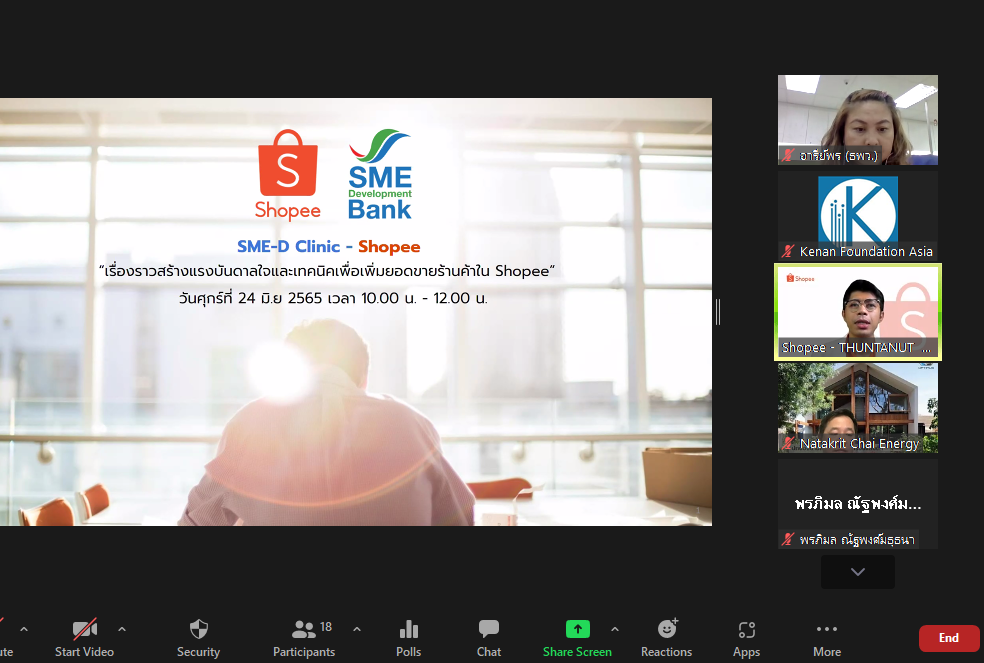Screen dimensions: 984x663
Task: Expand the Share Screen options caret
Action: click(x=615, y=628)
